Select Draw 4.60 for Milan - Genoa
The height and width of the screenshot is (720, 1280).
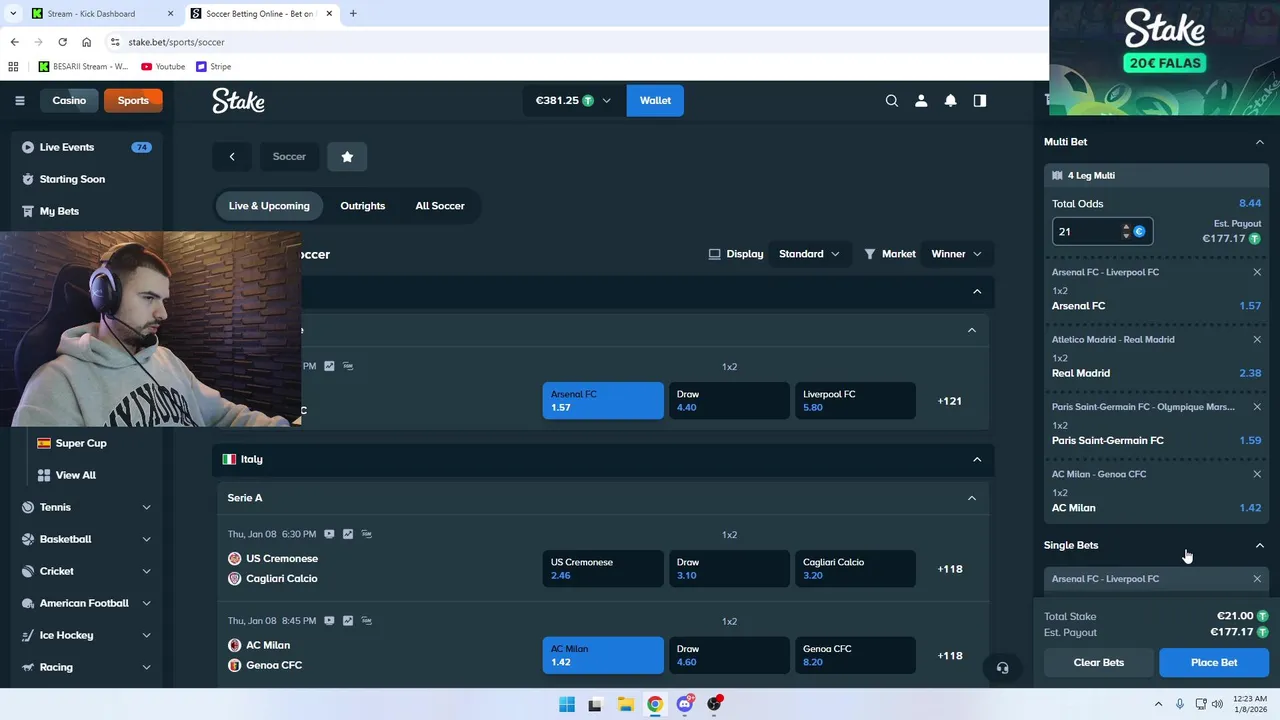[x=729, y=656]
